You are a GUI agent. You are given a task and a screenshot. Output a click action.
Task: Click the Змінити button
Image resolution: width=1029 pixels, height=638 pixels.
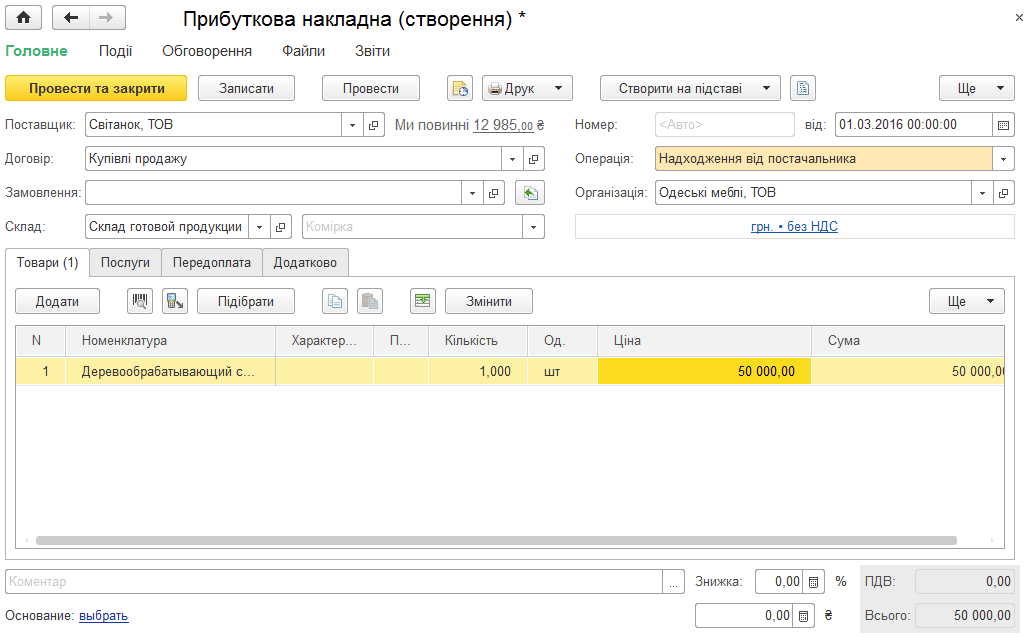489,301
